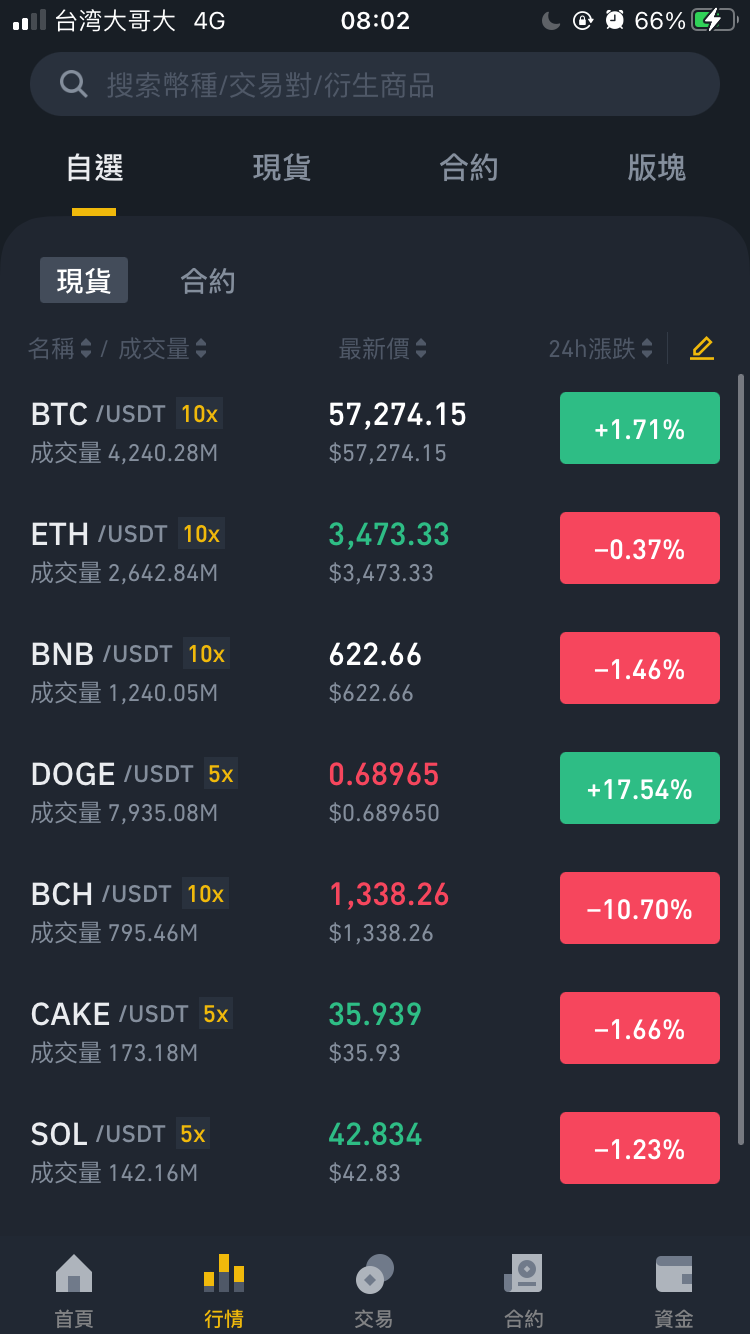Toggle the 合約 sub-filter under watchlist
Viewport: 750px width, 1334px height.
(x=208, y=281)
